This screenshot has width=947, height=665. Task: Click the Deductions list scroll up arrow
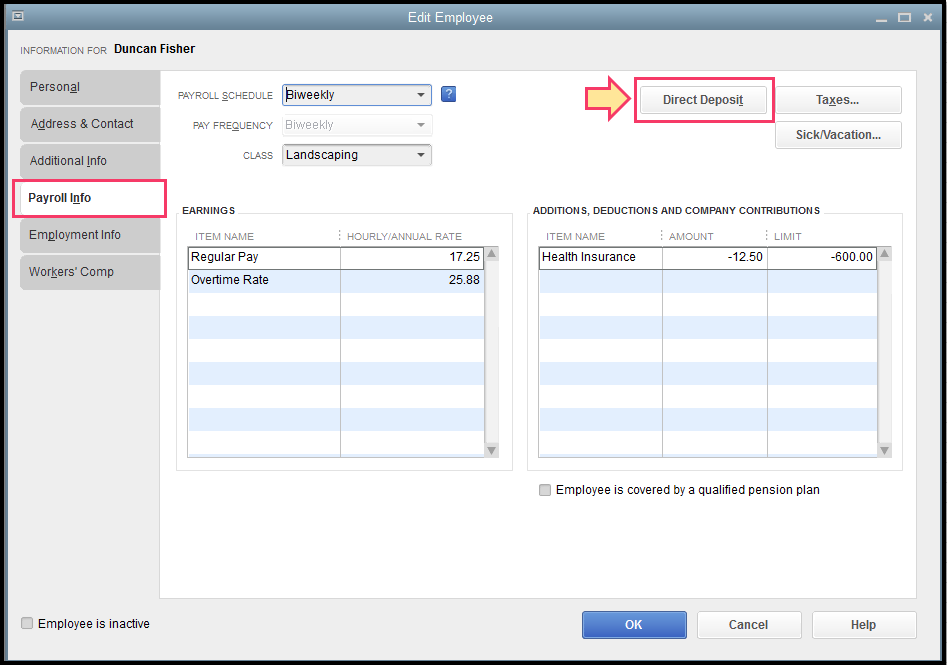[885, 254]
